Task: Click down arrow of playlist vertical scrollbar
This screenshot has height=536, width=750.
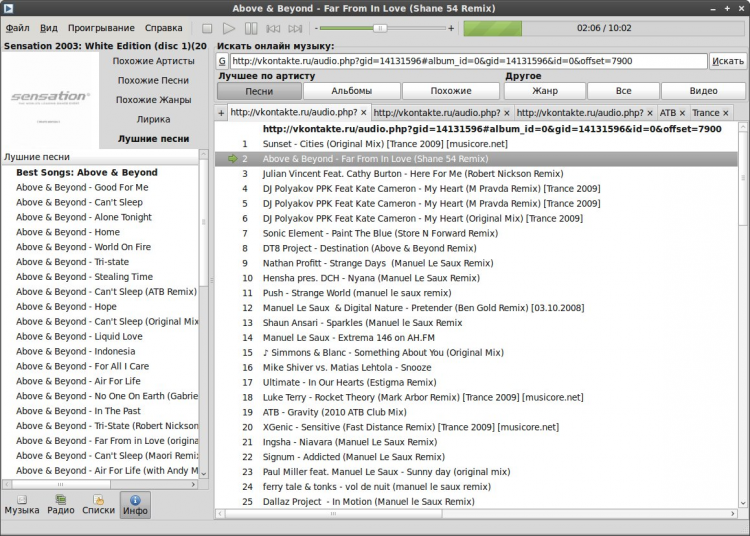Action: tap(742, 503)
